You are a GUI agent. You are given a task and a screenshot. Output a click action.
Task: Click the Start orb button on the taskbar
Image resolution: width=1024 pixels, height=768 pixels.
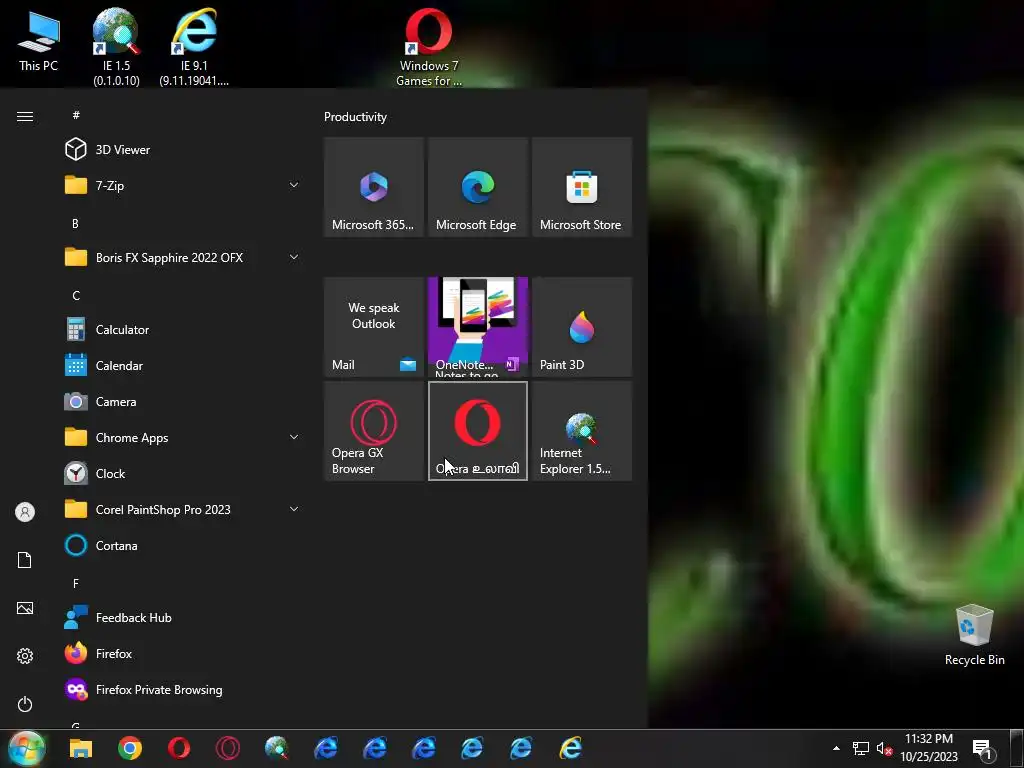point(27,748)
